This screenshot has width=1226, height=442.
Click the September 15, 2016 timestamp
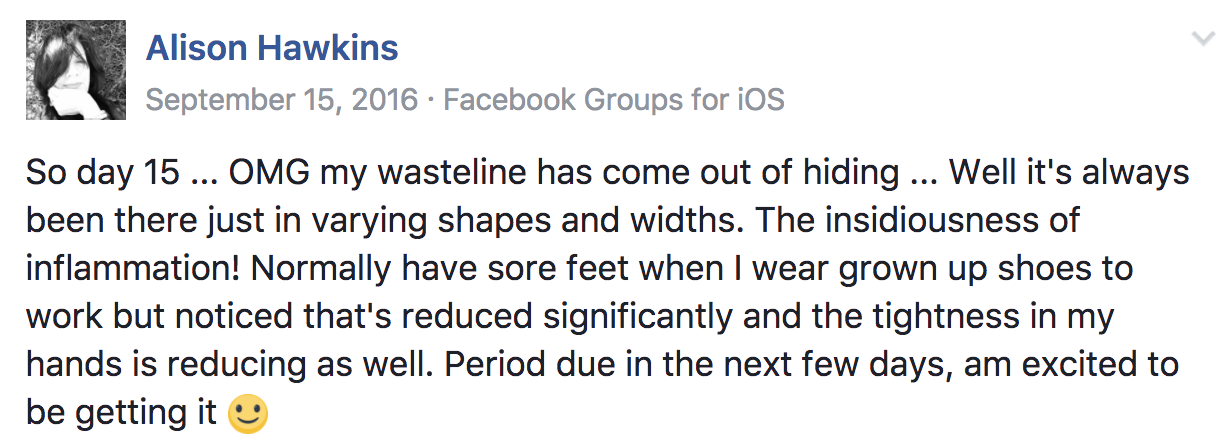click(x=282, y=99)
